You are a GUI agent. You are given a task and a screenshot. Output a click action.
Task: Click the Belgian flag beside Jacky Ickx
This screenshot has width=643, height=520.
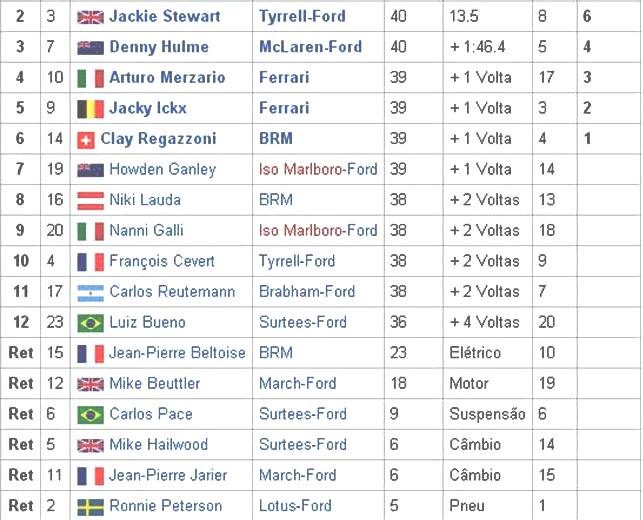click(90, 108)
